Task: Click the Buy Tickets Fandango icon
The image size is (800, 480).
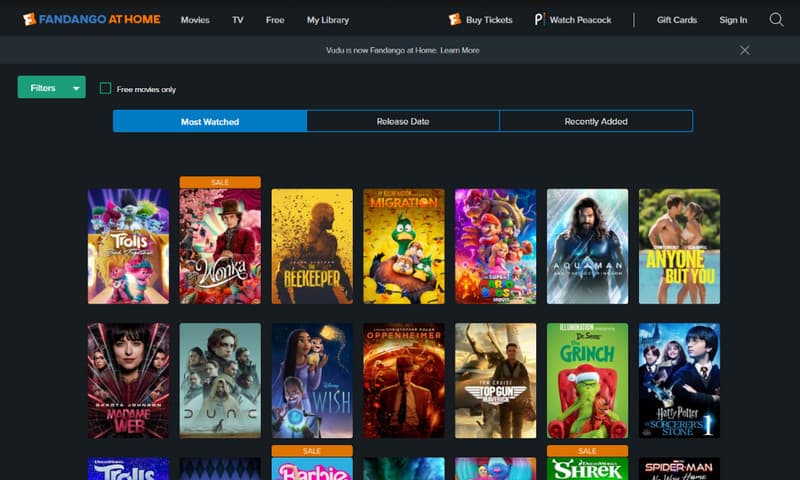Action: click(x=455, y=19)
